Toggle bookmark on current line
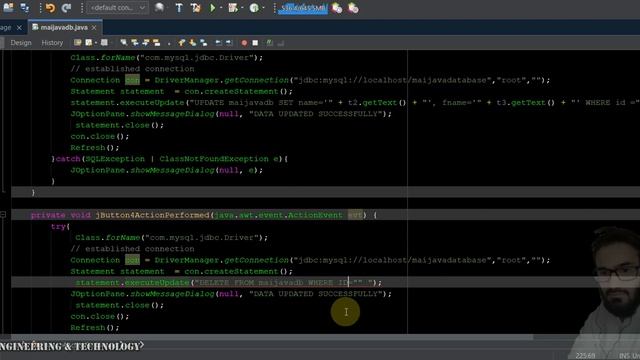The height and width of the screenshot is (360, 640). (x=204, y=42)
